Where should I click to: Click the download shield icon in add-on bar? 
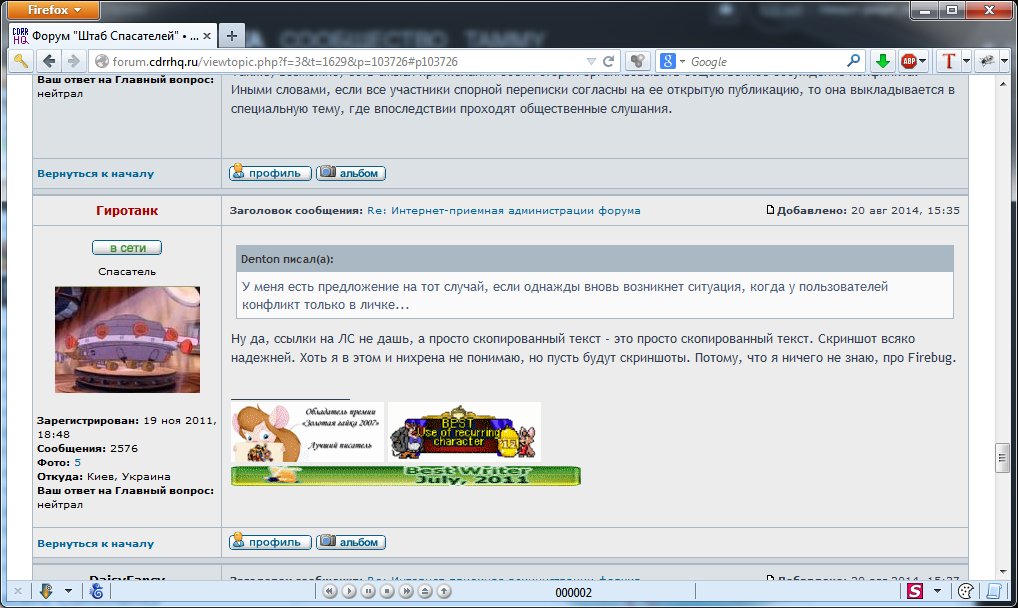coord(46,591)
